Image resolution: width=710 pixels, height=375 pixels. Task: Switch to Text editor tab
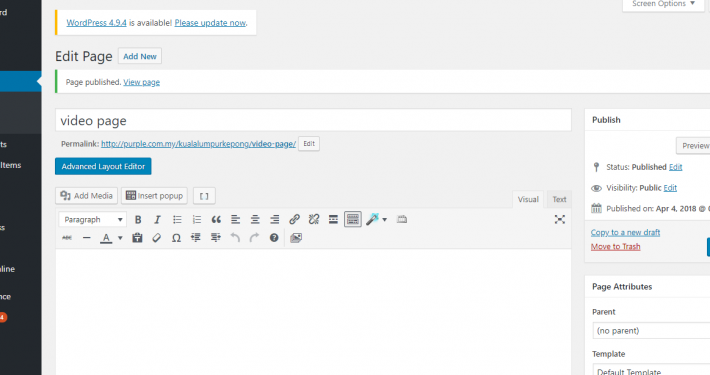click(559, 199)
